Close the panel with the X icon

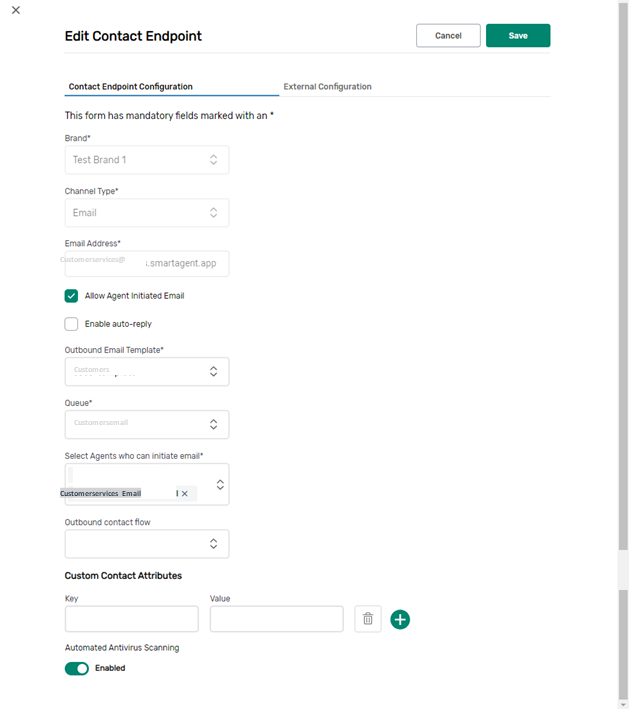pyautogui.click(x=15, y=10)
